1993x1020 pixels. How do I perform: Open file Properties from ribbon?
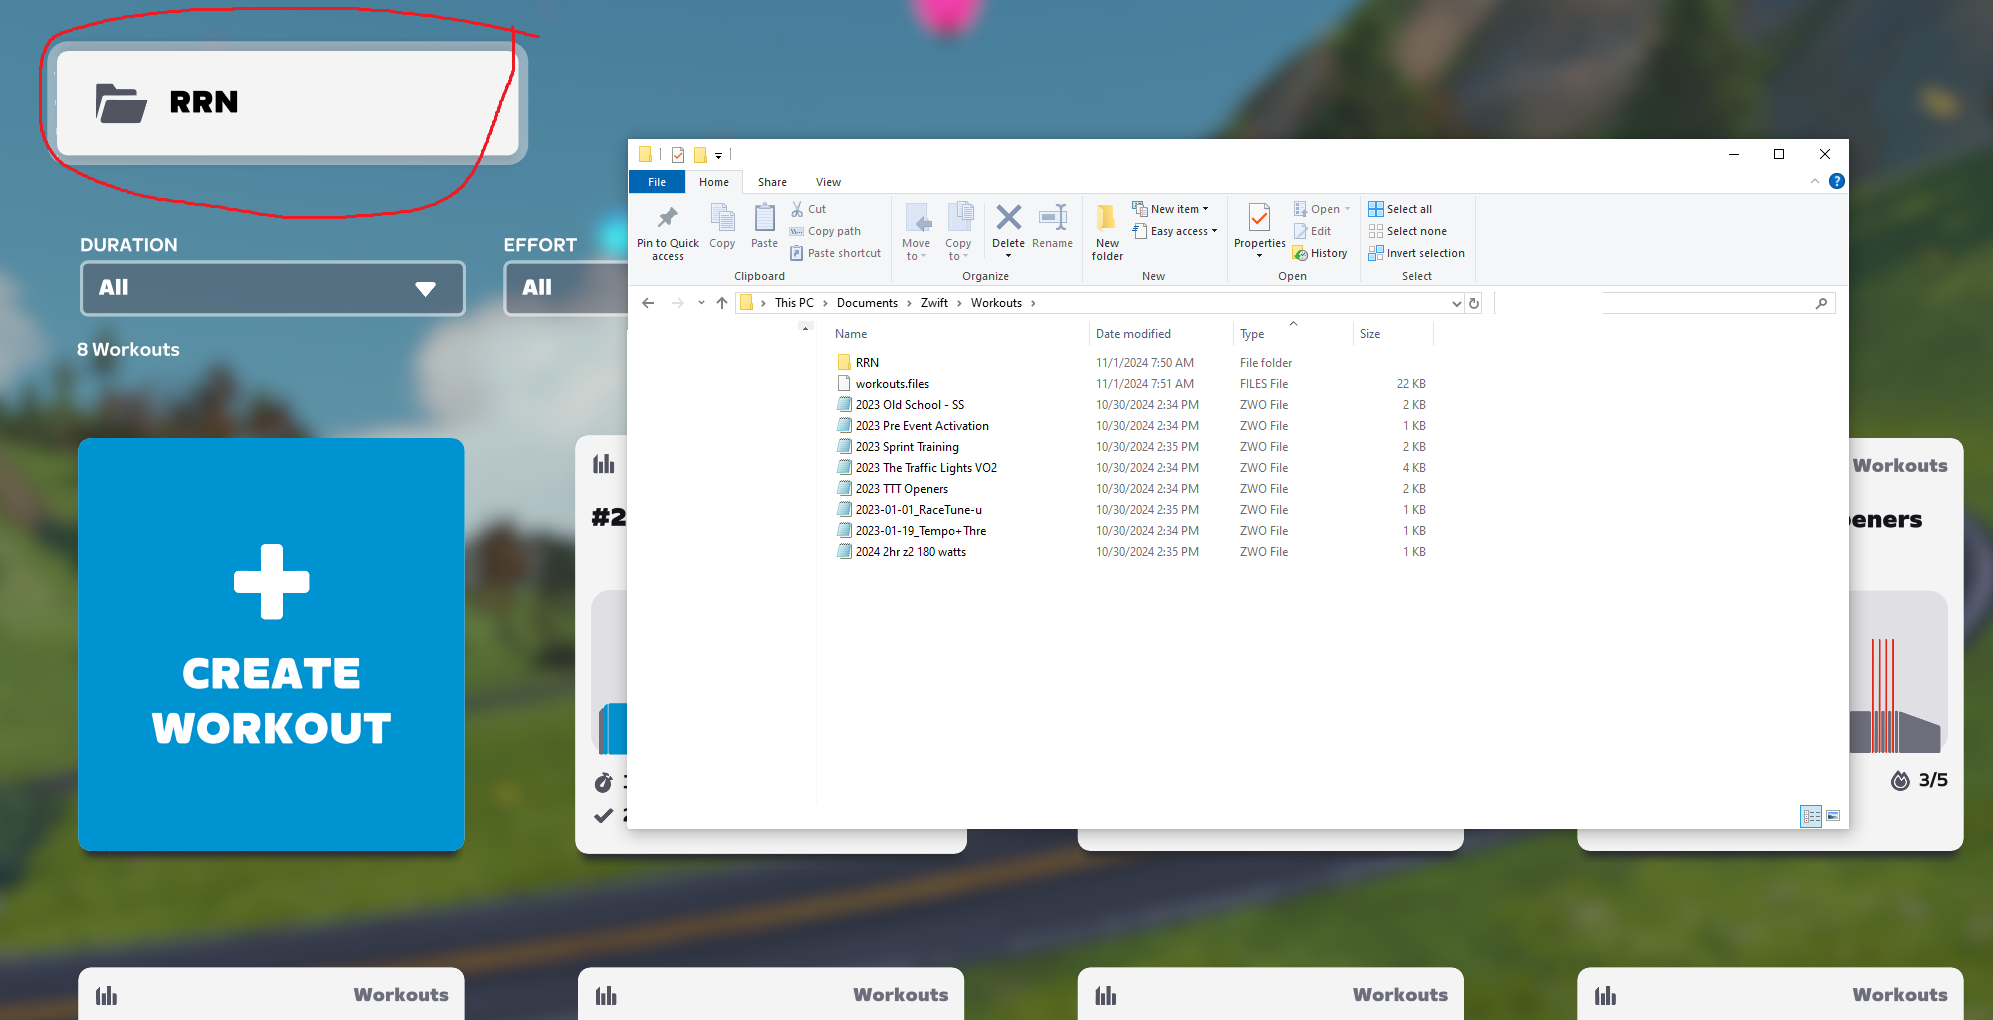(1259, 220)
